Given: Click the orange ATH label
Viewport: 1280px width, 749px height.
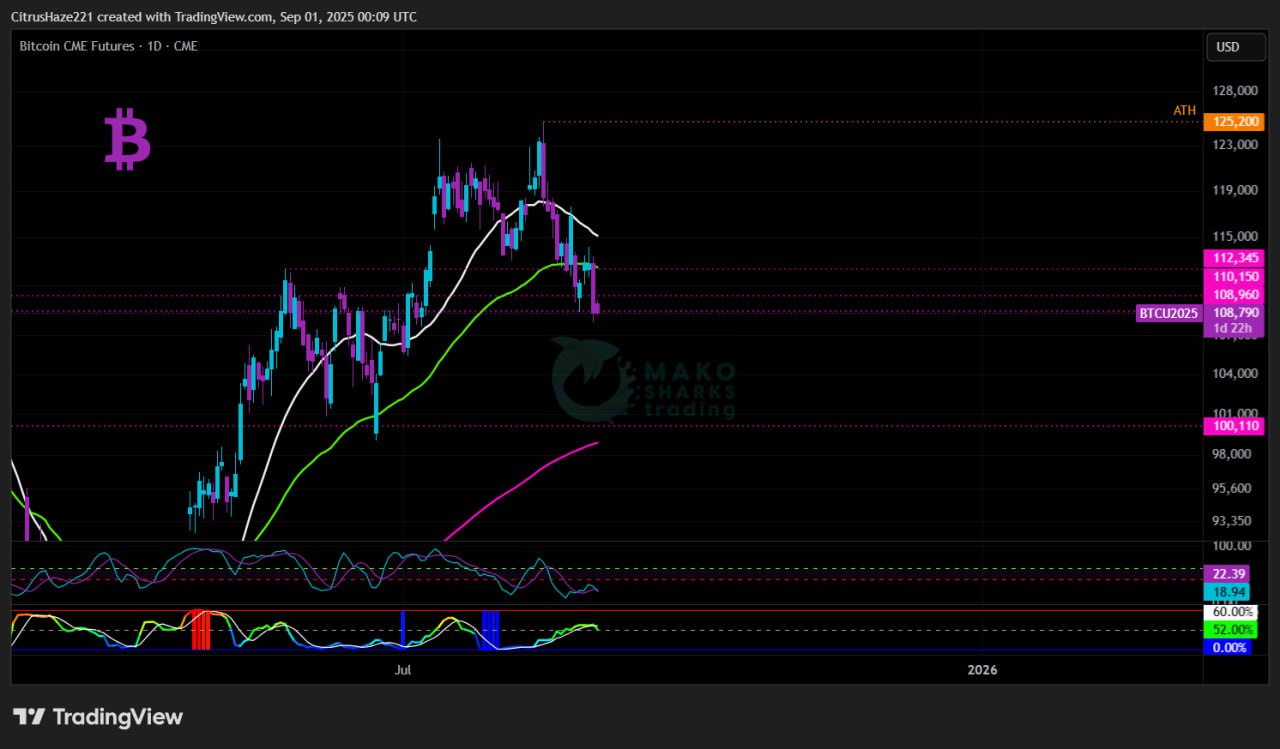Looking at the screenshot, I should click(1184, 110).
